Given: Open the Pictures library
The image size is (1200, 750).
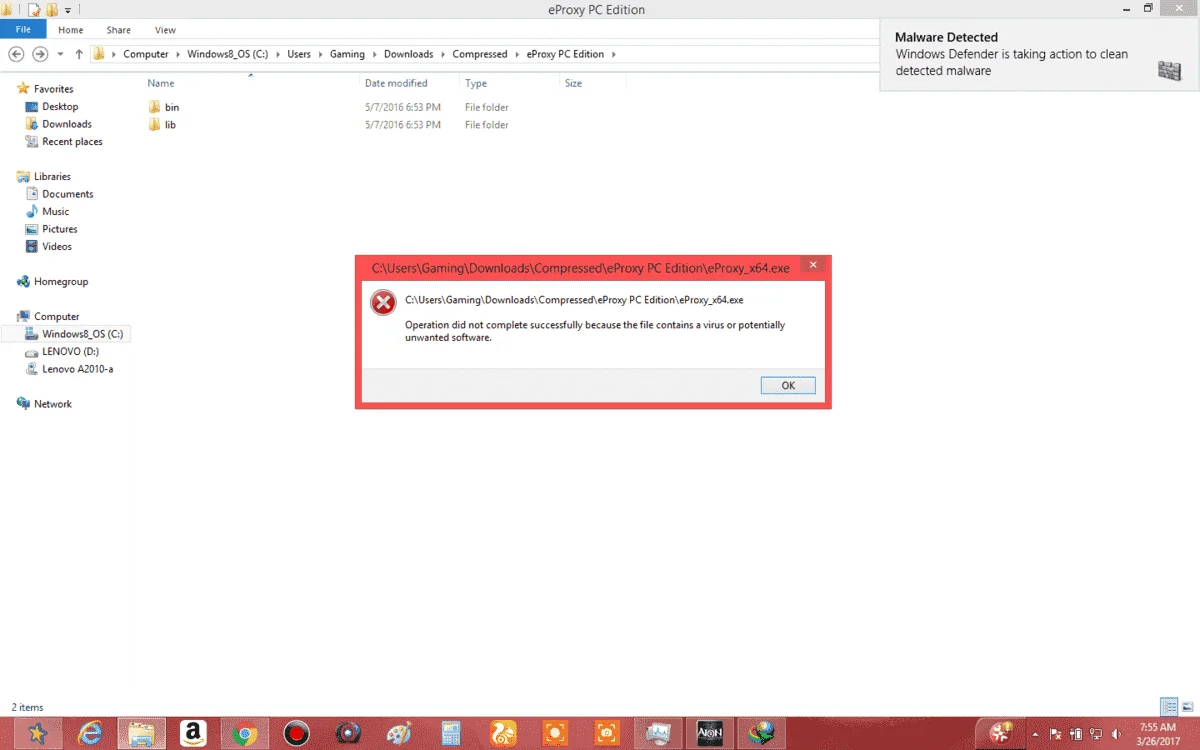Looking at the screenshot, I should click(x=59, y=229).
